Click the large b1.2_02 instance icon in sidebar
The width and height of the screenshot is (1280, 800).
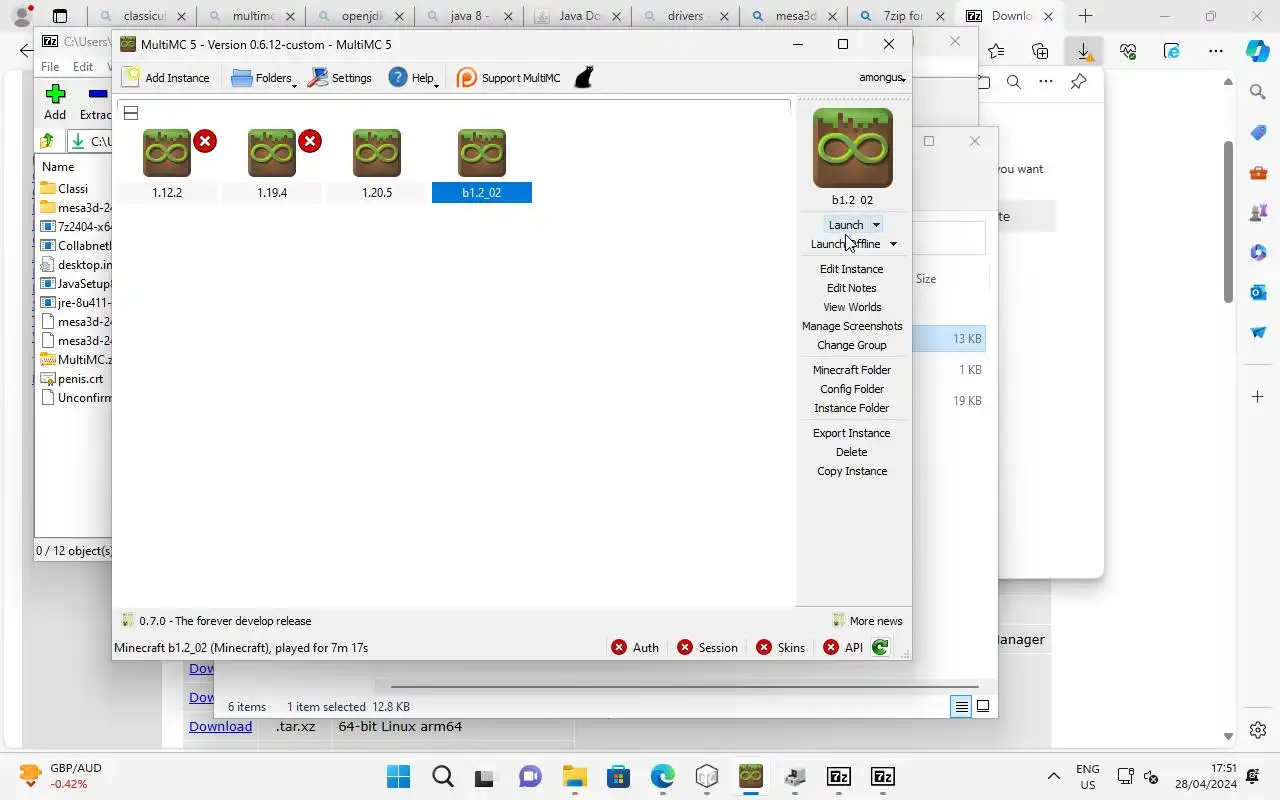click(853, 148)
